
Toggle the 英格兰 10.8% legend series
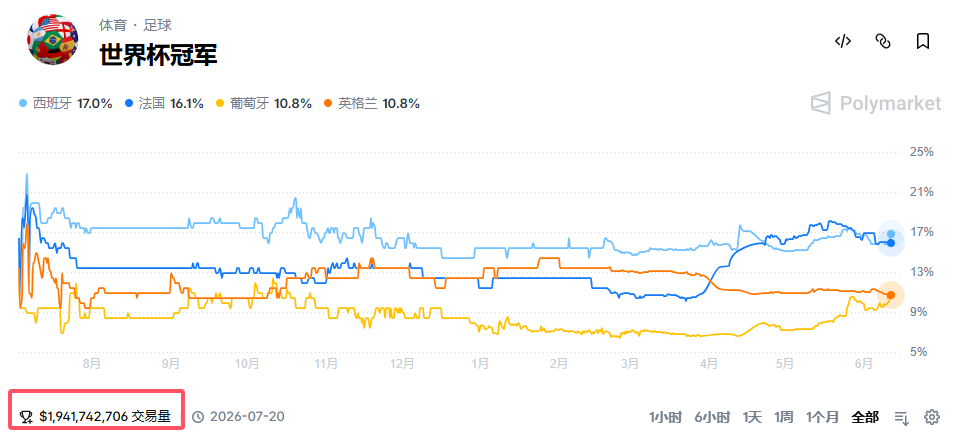click(370, 104)
